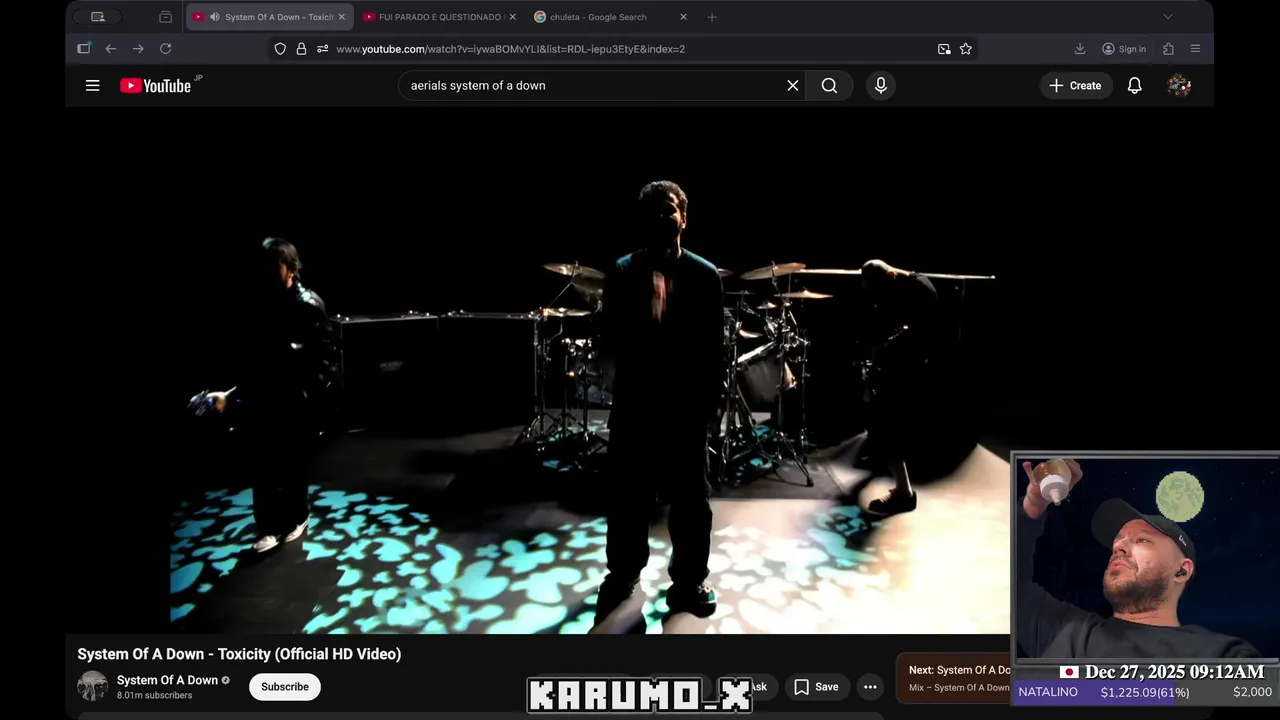Image resolution: width=1280 pixels, height=720 pixels.
Task: Open picture-in-picture icon in address bar
Action: [x=944, y=49]
